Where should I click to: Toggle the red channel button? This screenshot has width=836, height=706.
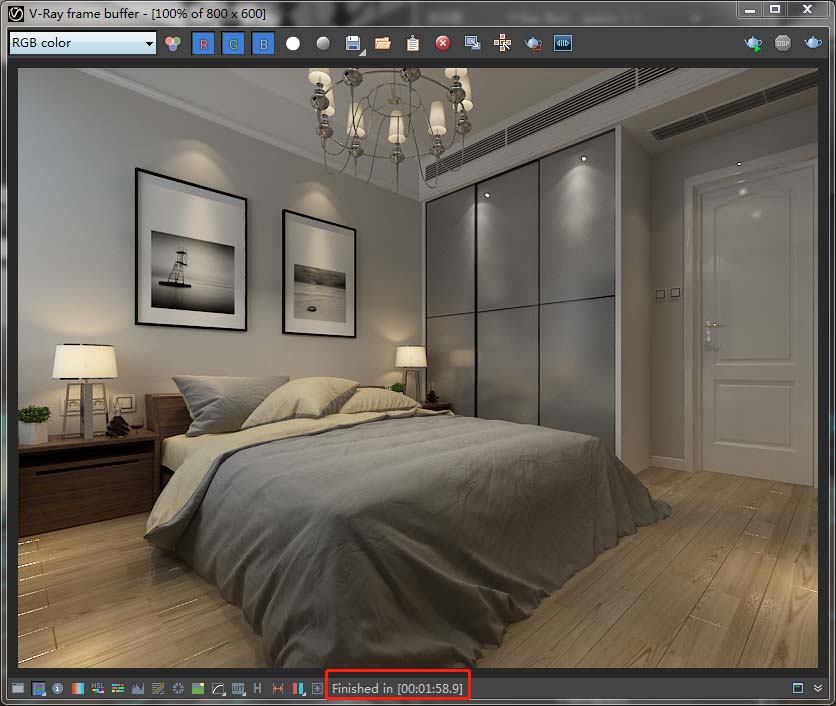203,44
